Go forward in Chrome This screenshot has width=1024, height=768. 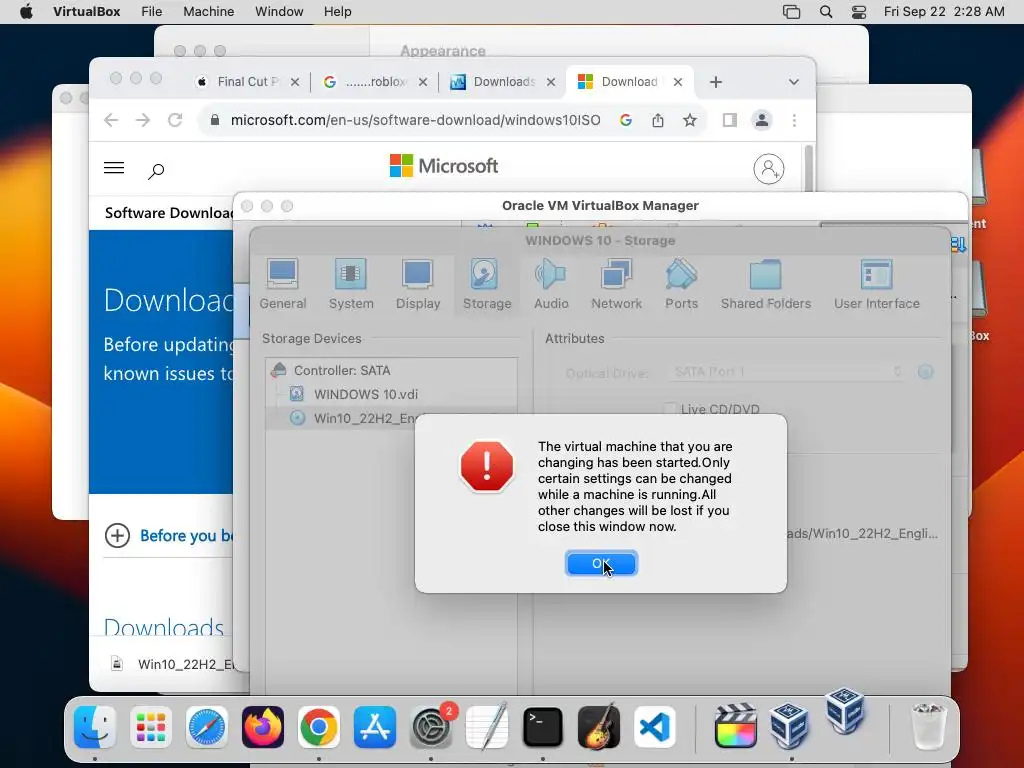pos(143,120)
